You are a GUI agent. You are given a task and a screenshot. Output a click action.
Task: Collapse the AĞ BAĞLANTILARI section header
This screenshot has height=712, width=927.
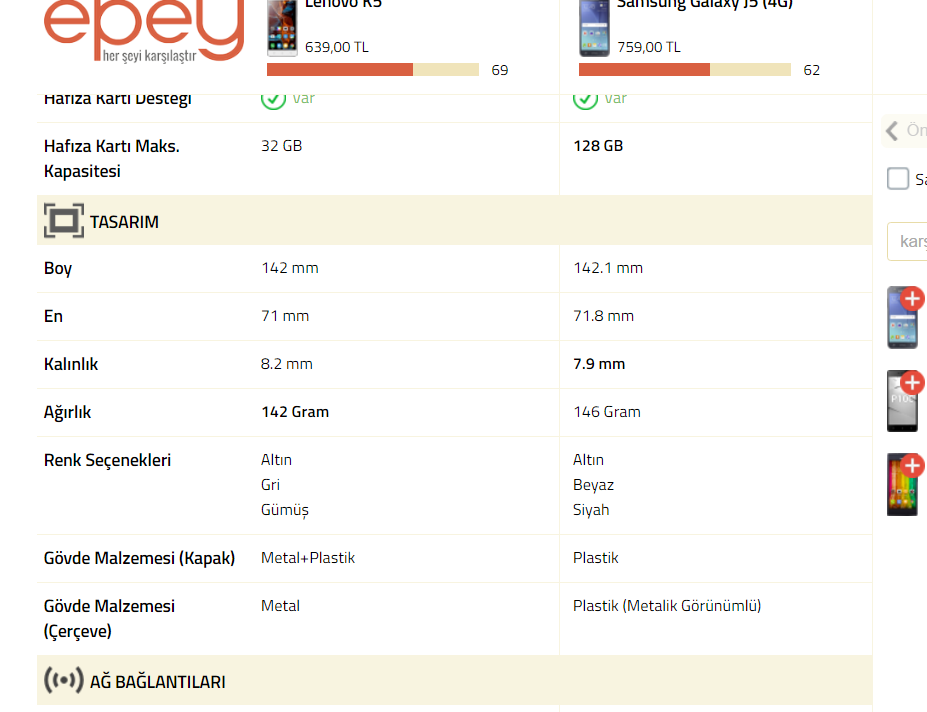point(454,680)
